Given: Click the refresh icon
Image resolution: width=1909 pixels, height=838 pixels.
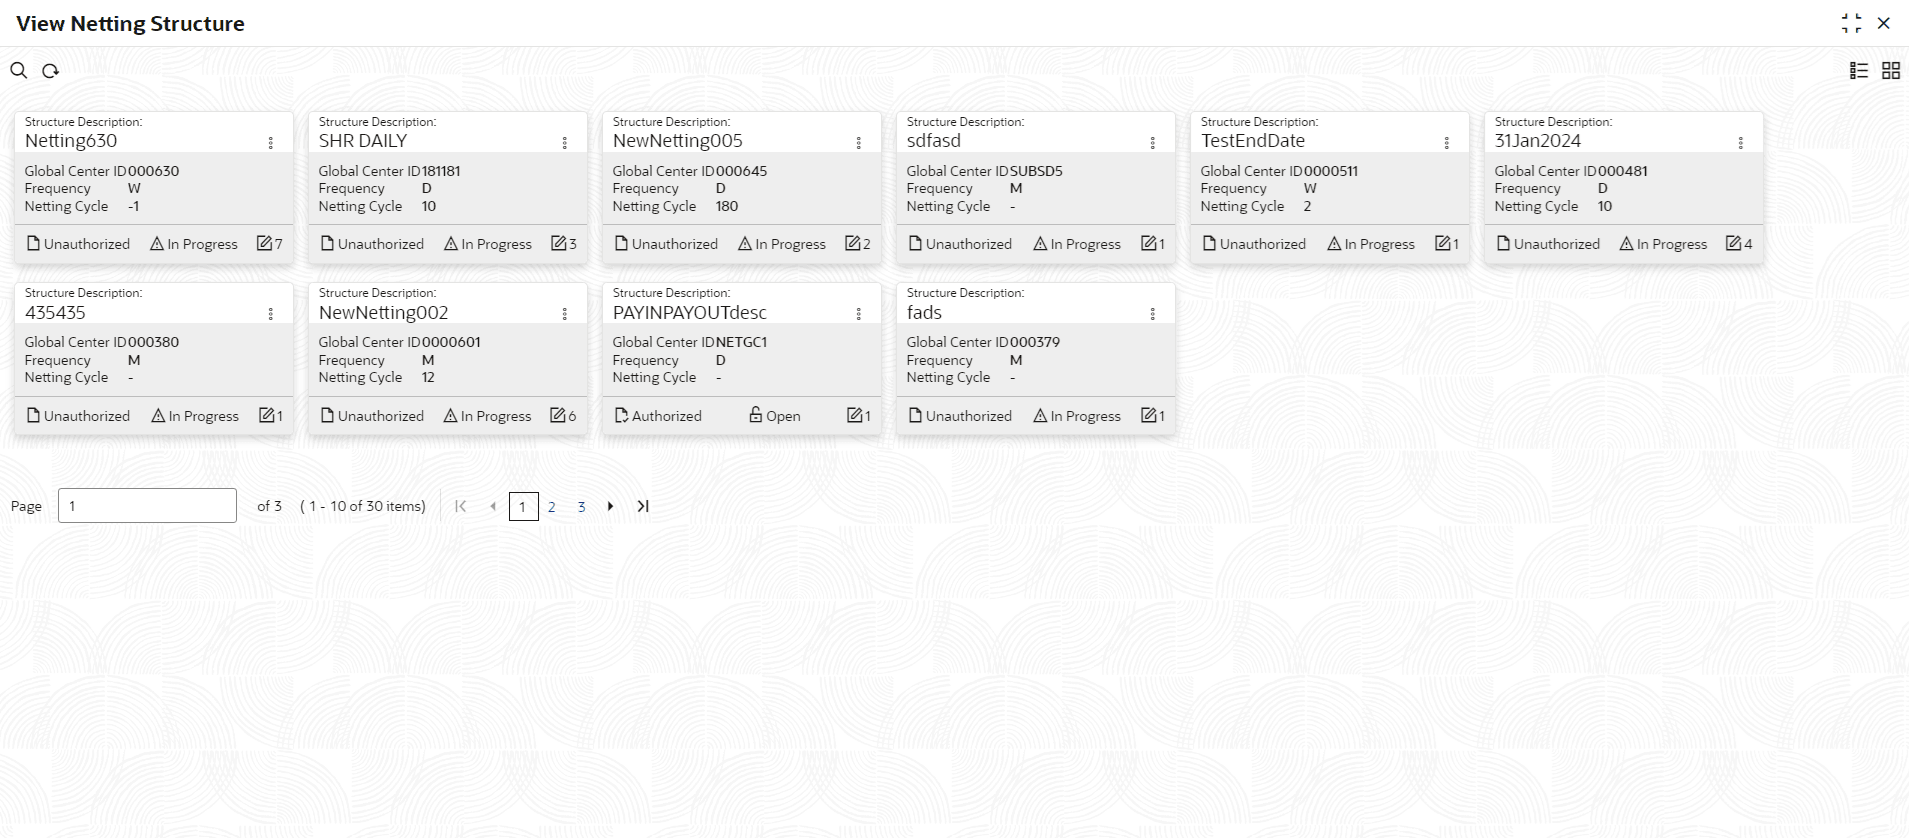Looking at the screenshot, I should click(50, 70).
